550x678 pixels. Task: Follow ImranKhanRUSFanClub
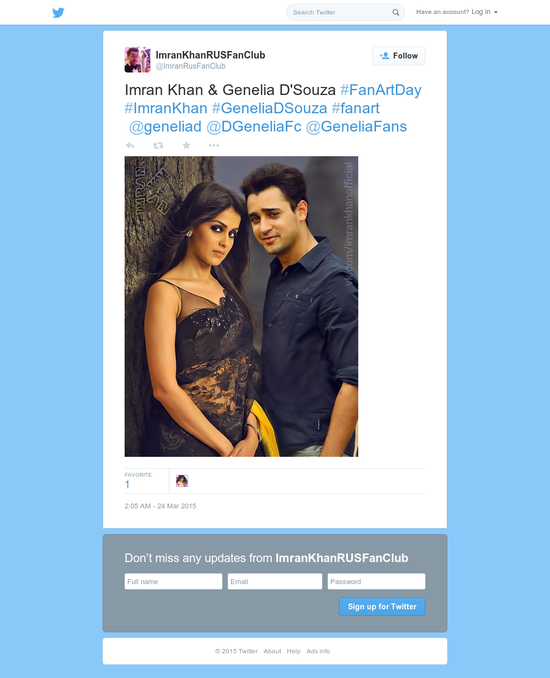pyautogui.click(x=399, y=56)
